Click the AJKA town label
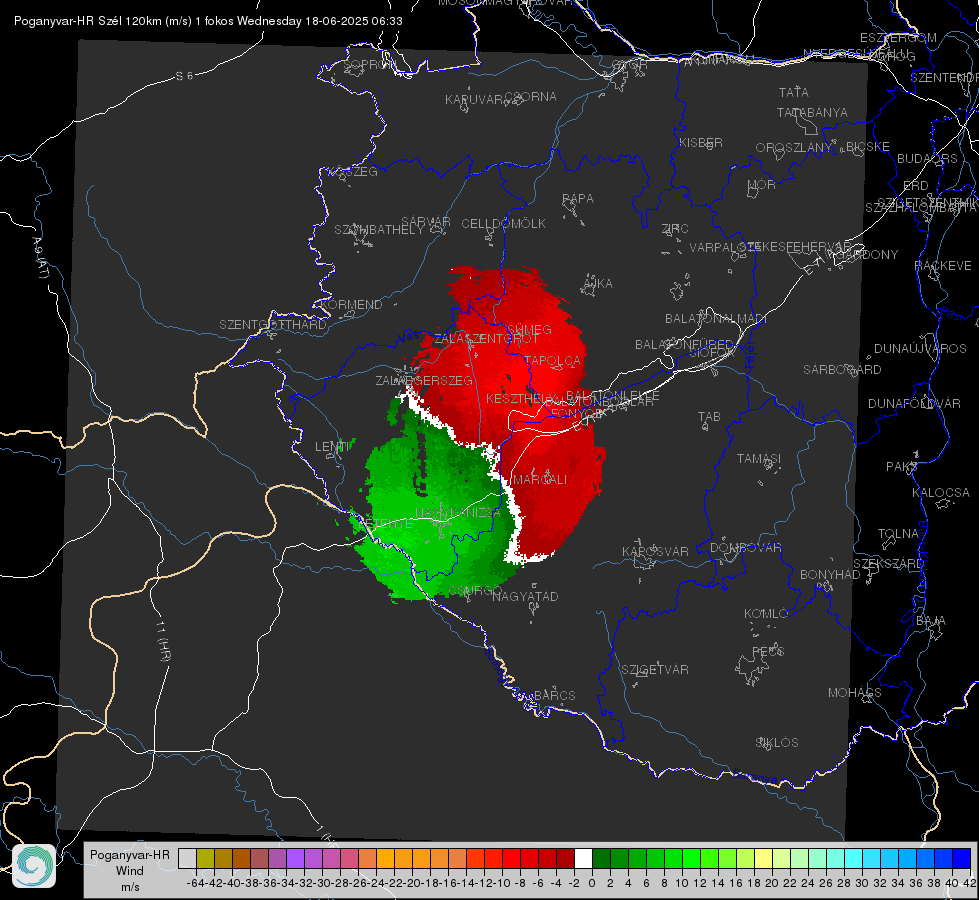This screenshot has height=900, width=979. click(598, 283)
